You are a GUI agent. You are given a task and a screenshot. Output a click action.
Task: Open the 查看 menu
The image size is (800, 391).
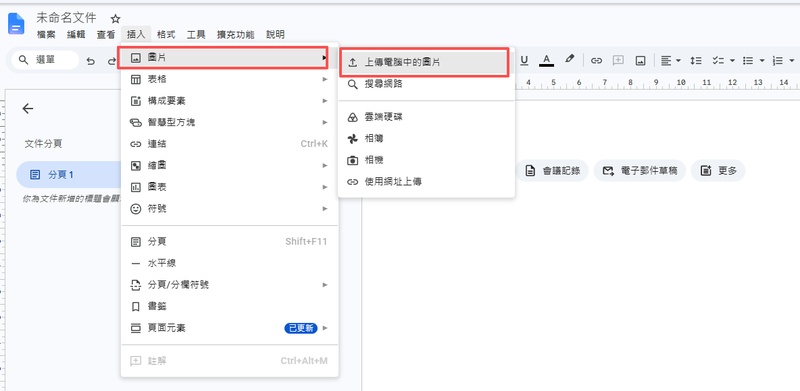point(106,35)
